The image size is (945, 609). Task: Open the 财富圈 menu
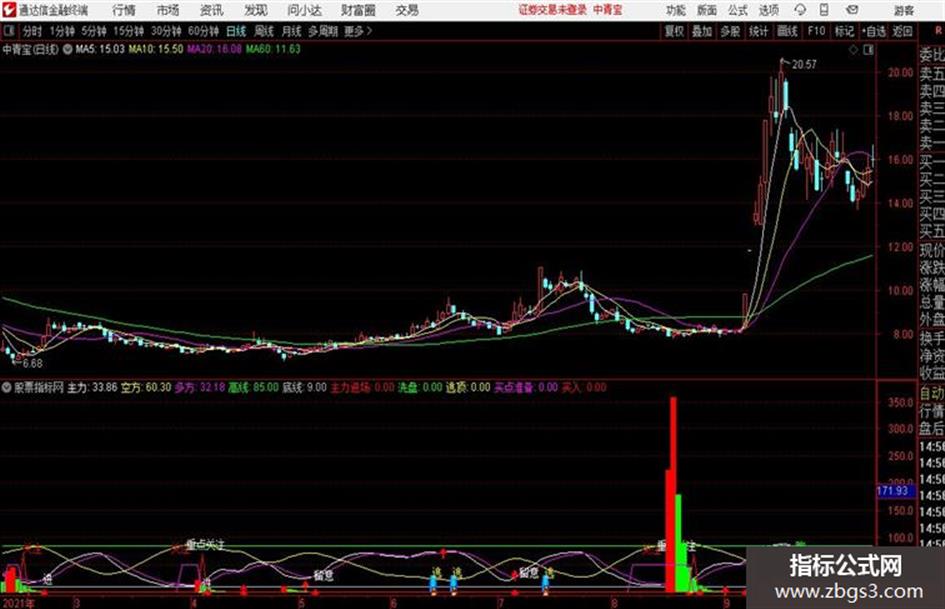[358, 10]
